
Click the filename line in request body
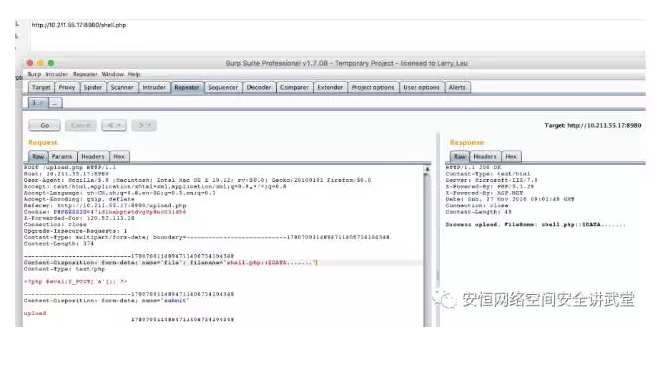coord(171,263)
